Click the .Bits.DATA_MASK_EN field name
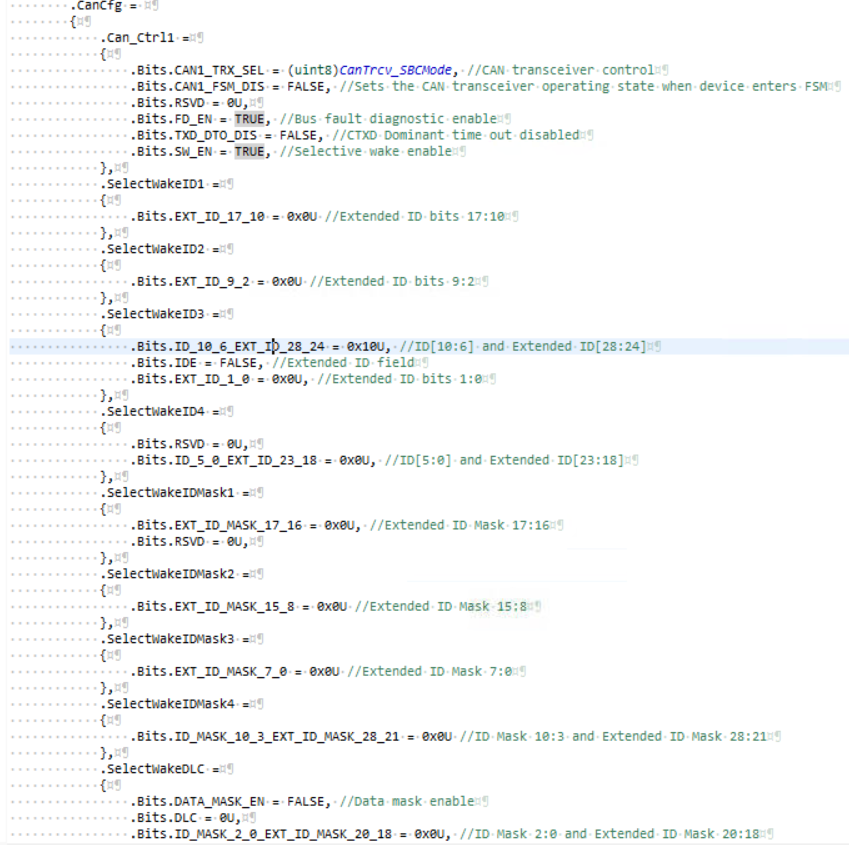849x845 pixels. [x=197, y=801]
